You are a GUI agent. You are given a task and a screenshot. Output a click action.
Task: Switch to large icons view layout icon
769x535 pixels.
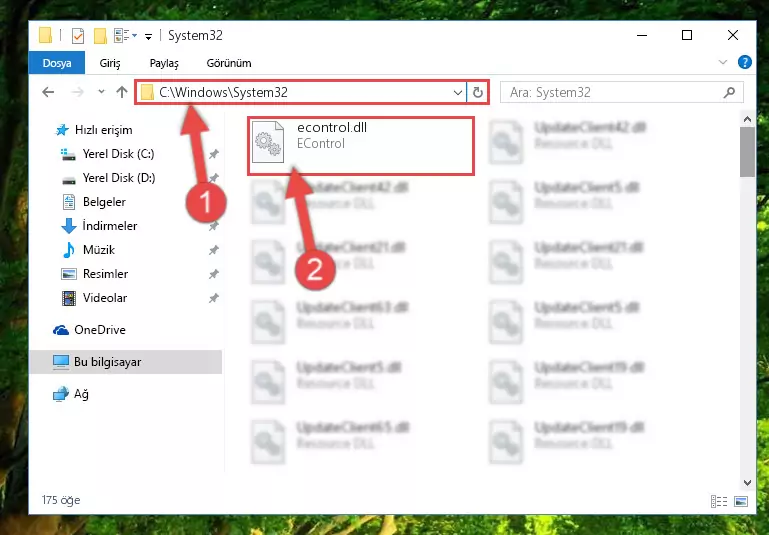741,501
